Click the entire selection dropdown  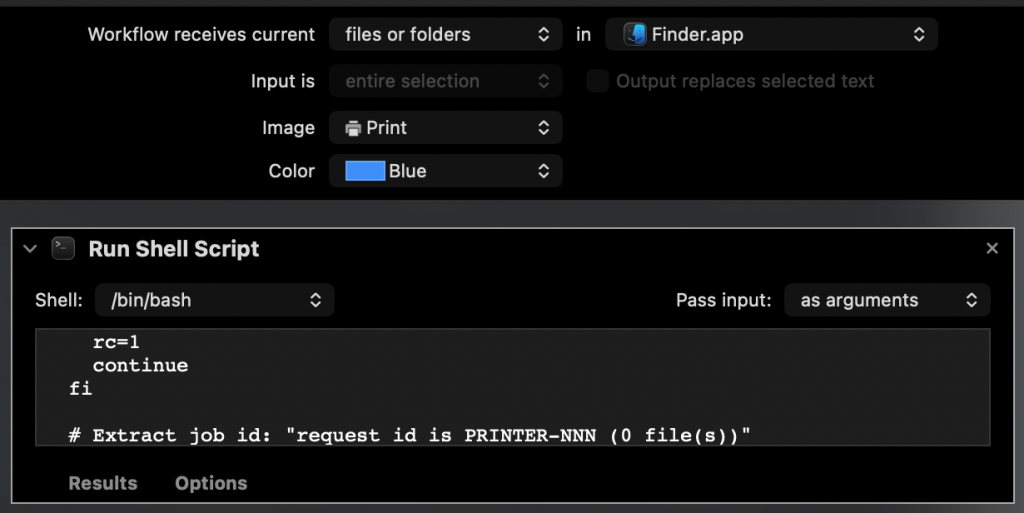445,81
